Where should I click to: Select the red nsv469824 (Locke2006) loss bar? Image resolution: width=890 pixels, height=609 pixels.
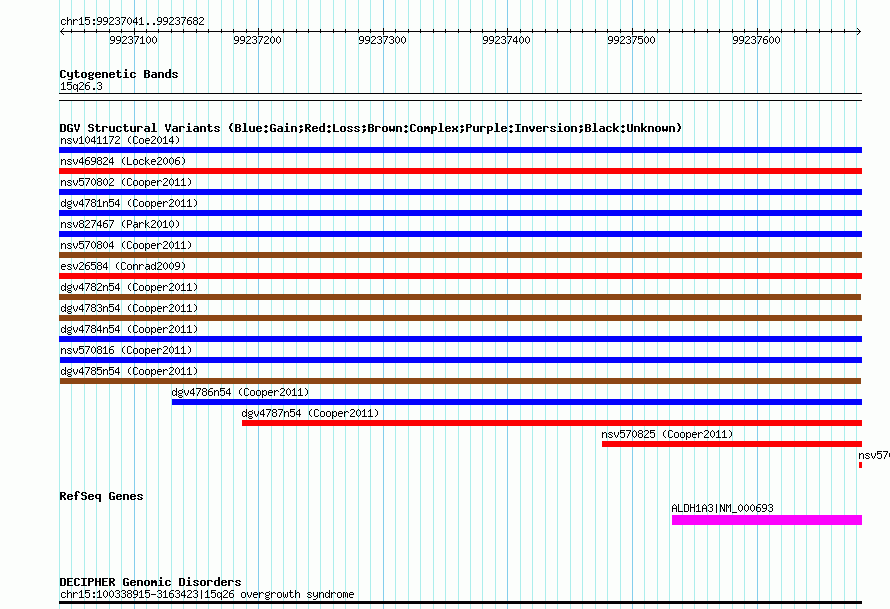click(x=460, y=171)
